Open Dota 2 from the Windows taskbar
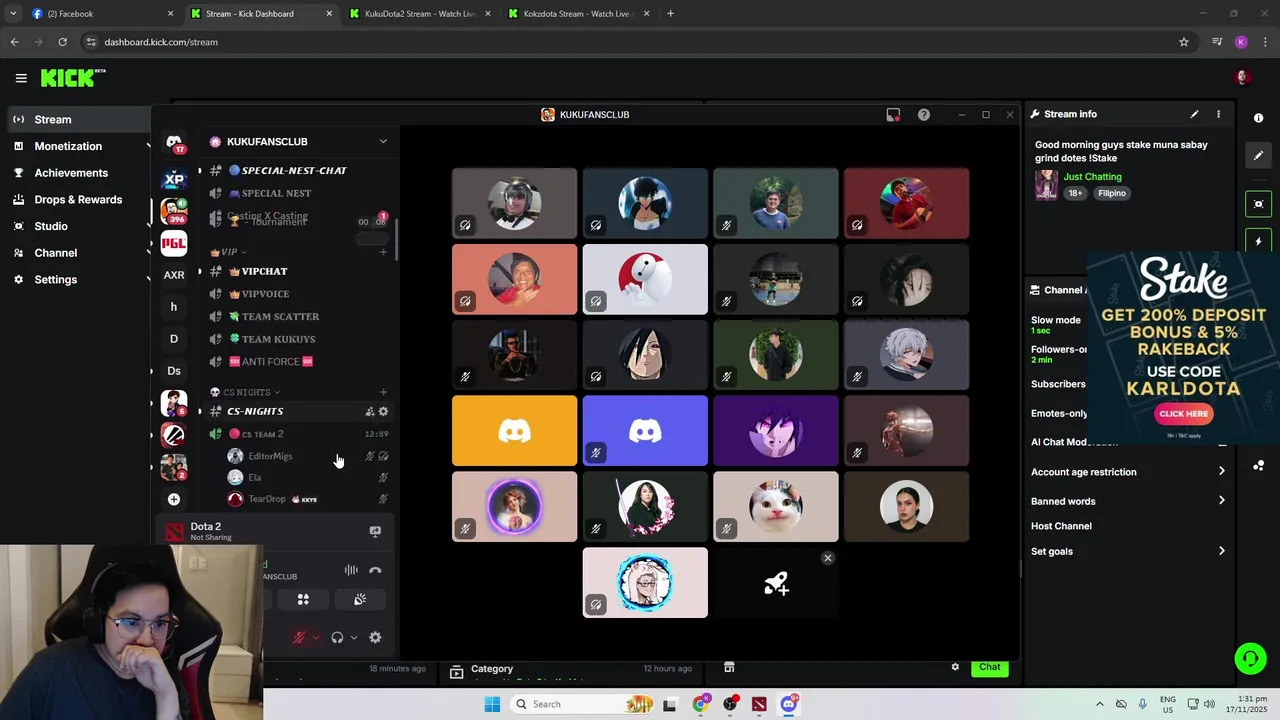This screenshot has height=720, width=1280. pyautogui.click(x=759, y=704)
